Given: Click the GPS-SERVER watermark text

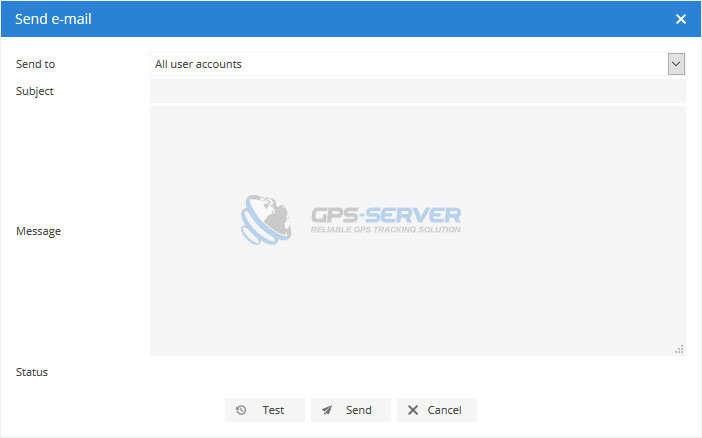Looking at the screenshot, I should 386,215.
